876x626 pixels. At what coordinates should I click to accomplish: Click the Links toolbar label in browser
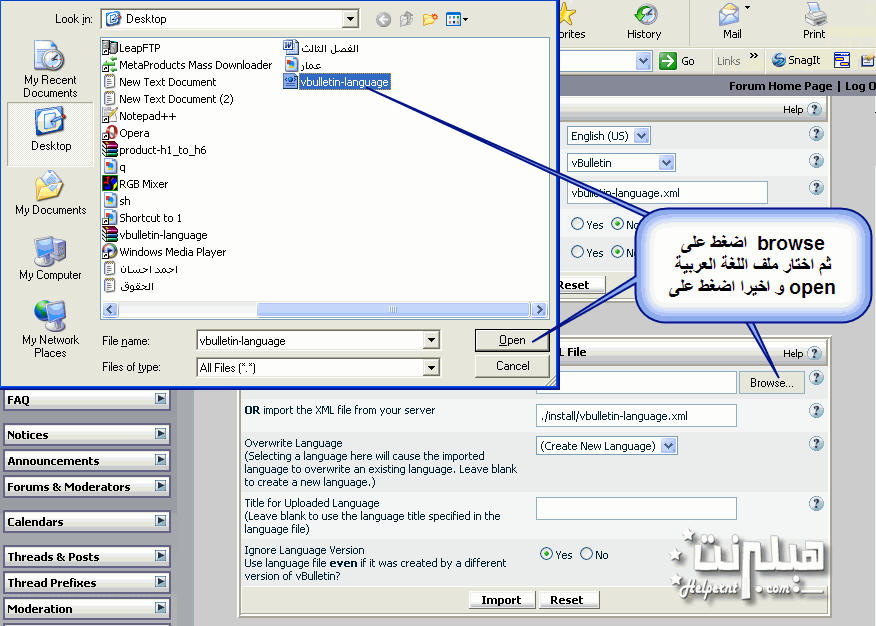tap(729, 61)
